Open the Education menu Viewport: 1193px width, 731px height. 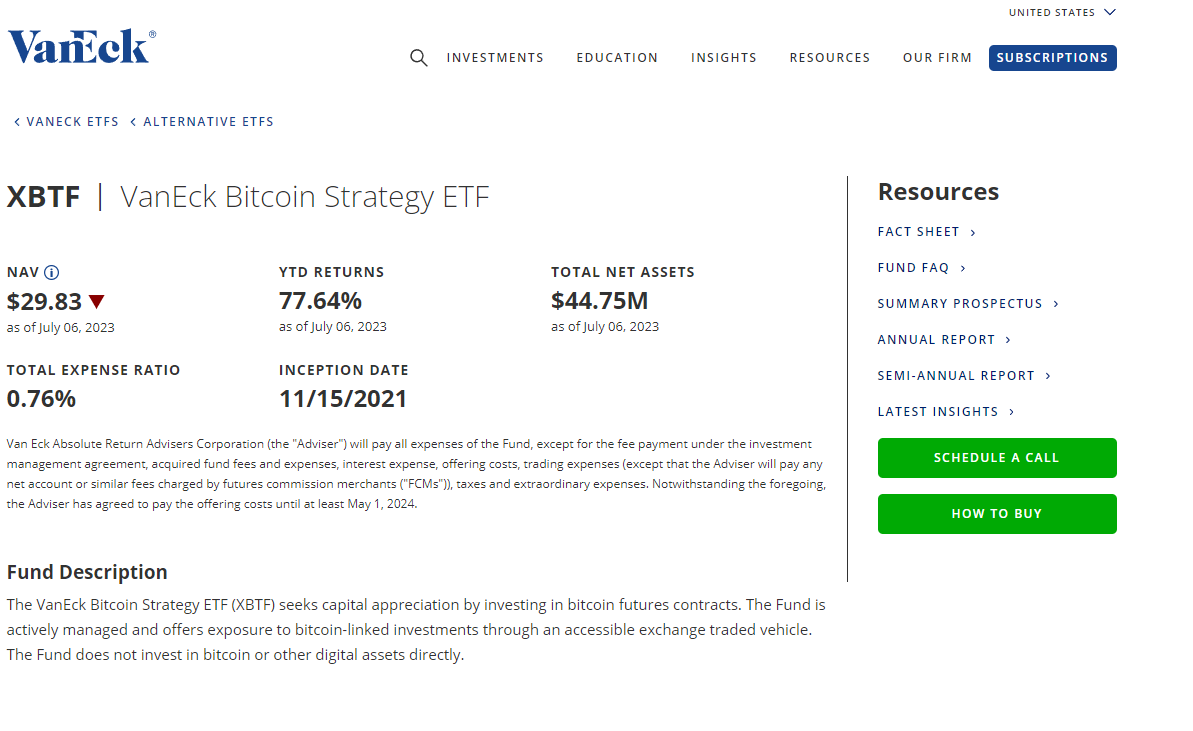click(617, 58)
